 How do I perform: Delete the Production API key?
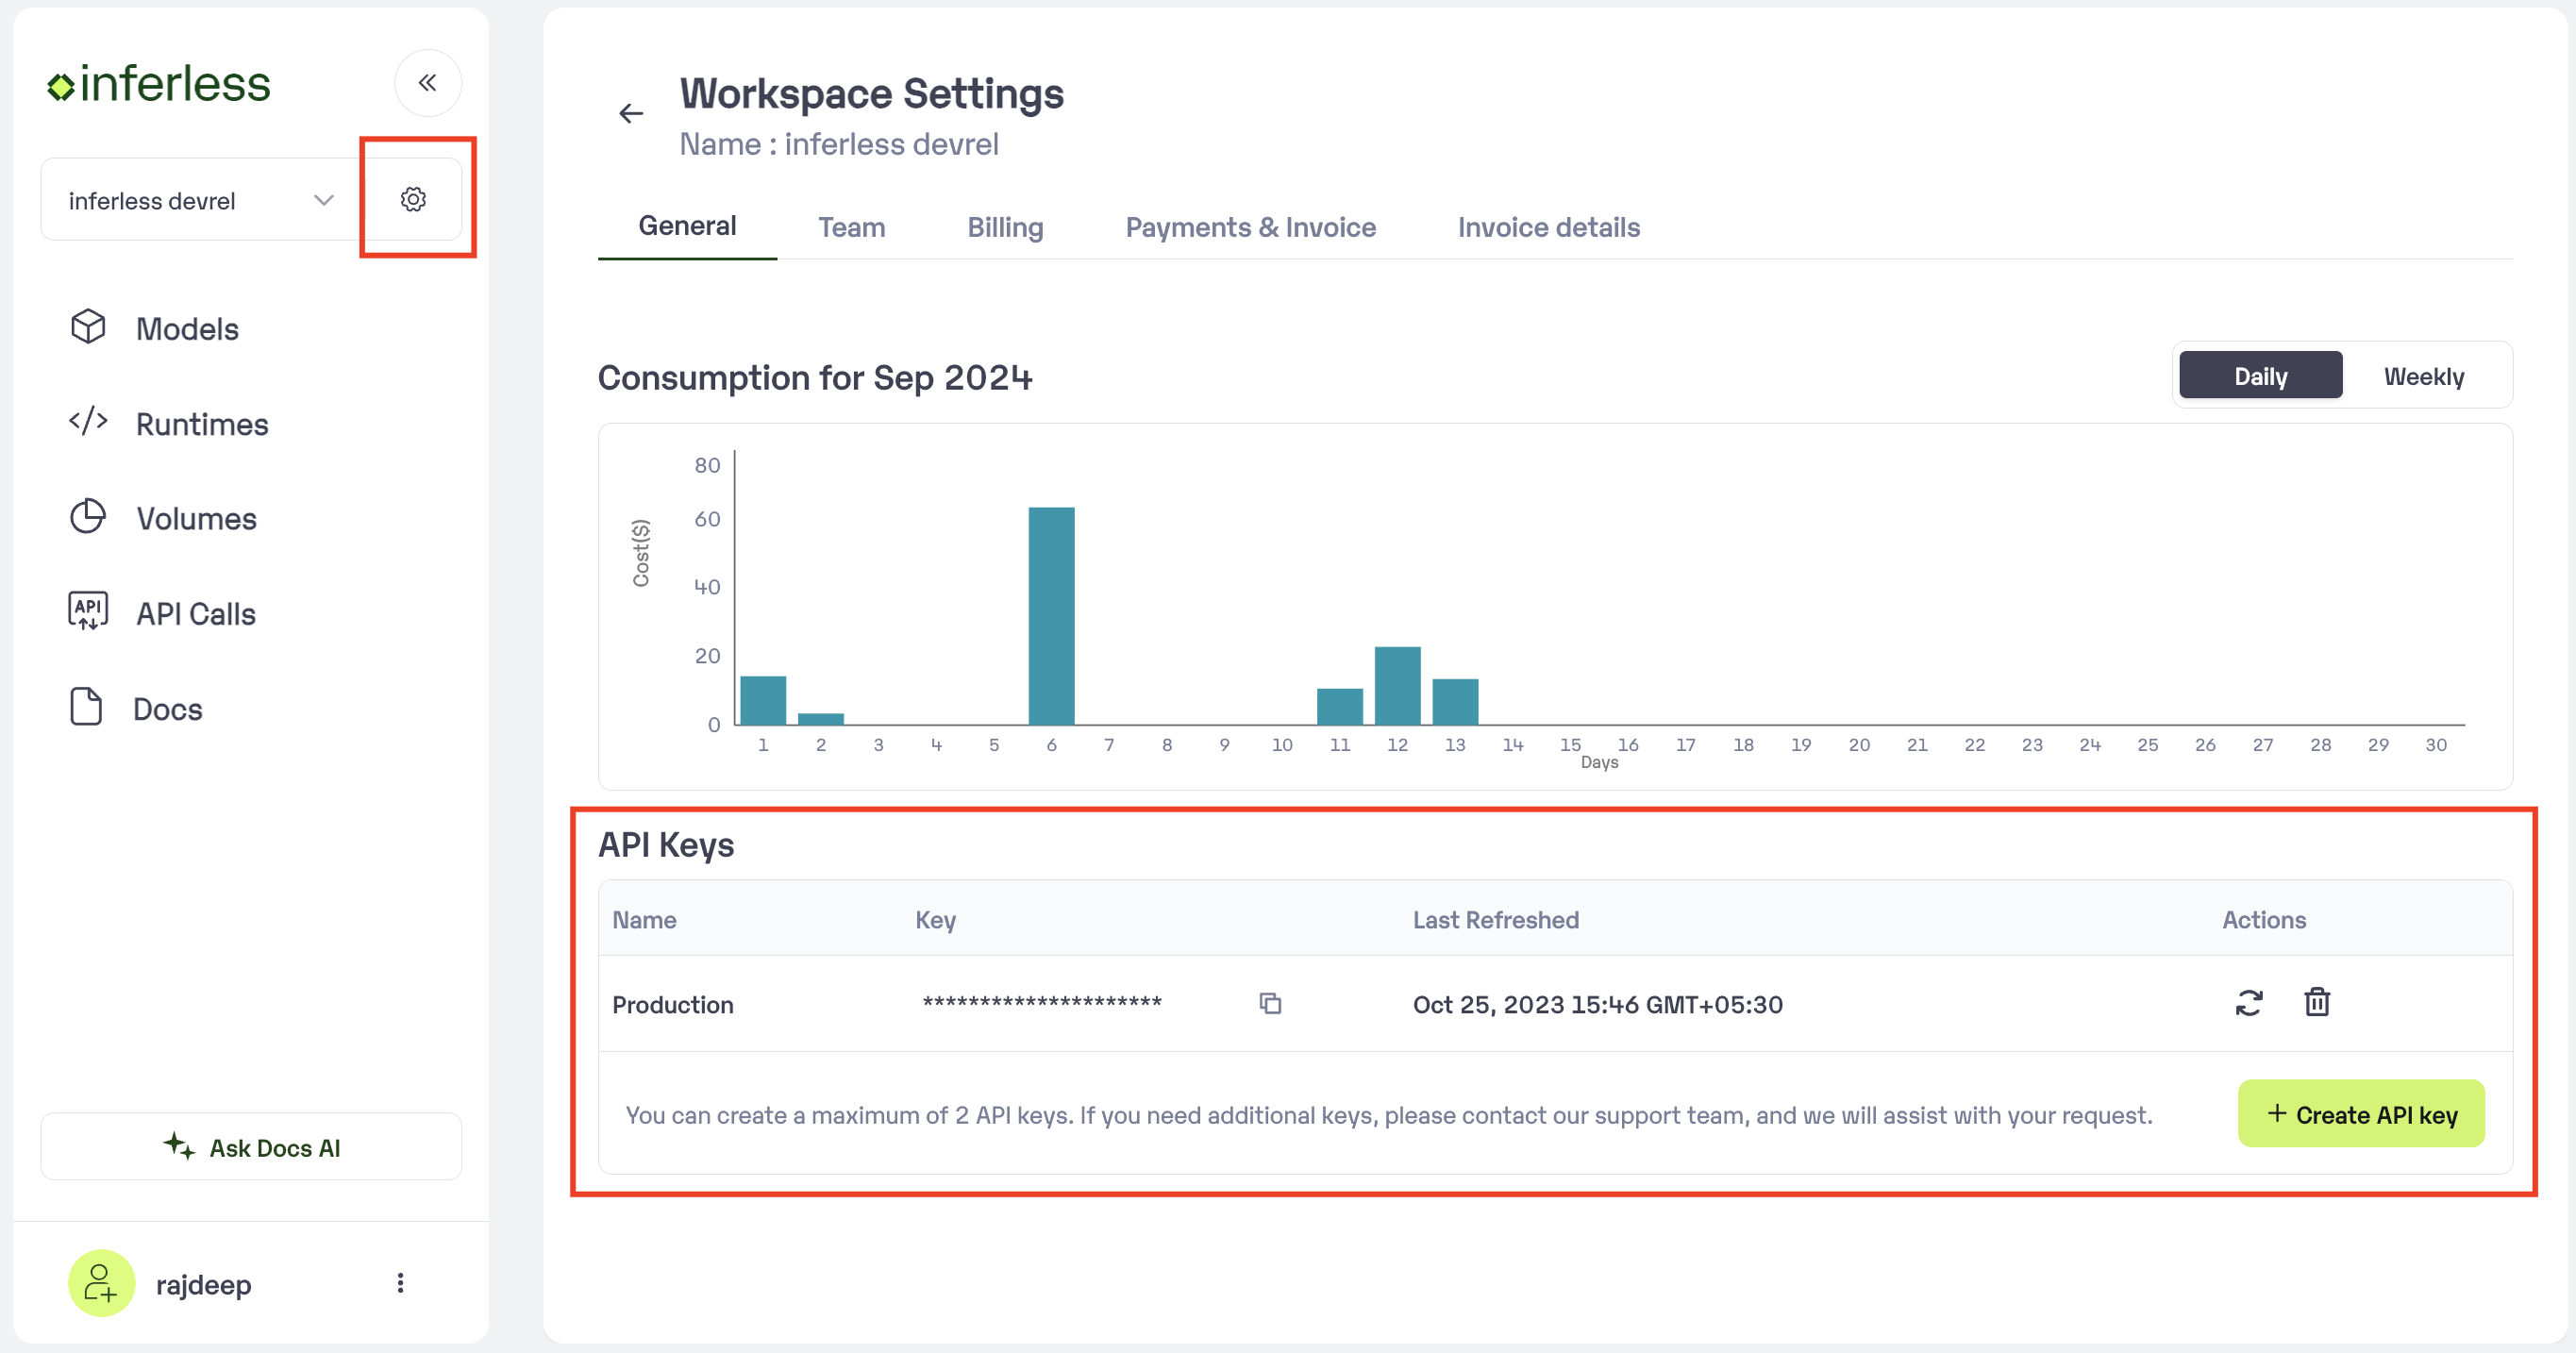tap(2317, 1002)
